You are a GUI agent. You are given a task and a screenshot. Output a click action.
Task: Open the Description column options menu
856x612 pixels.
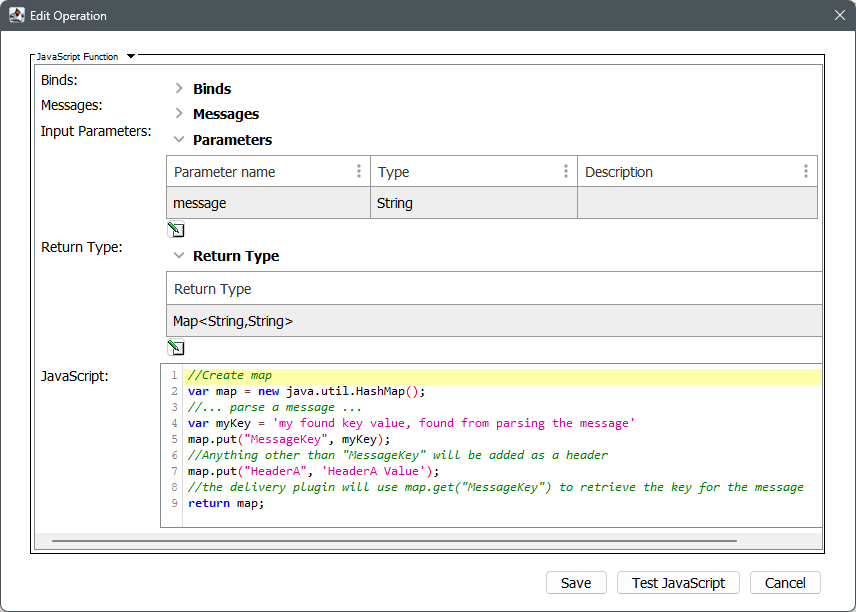(806, 172)
